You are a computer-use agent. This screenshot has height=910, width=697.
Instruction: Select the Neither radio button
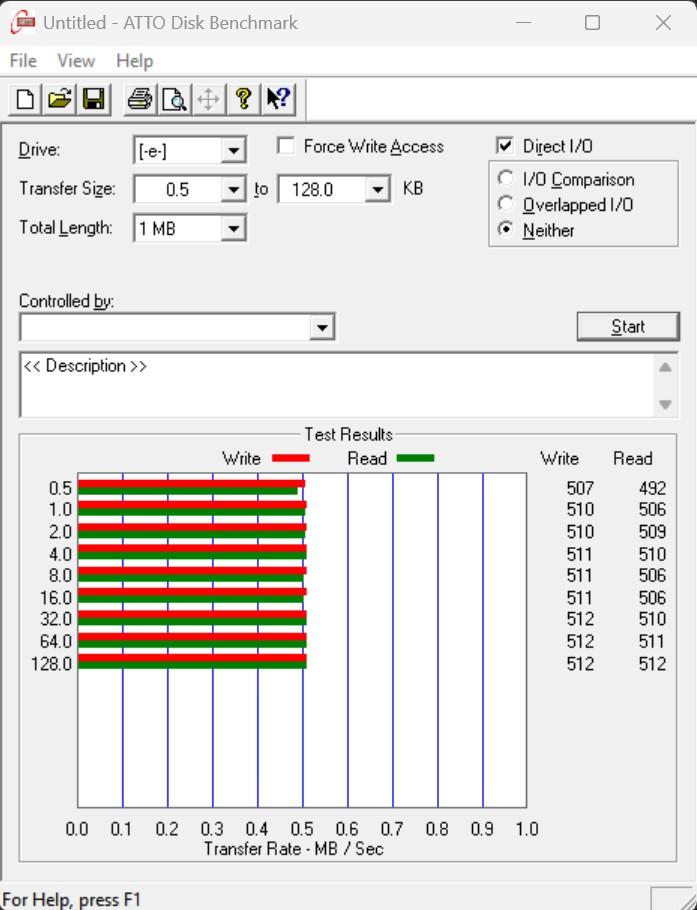(x=505, y=229)
